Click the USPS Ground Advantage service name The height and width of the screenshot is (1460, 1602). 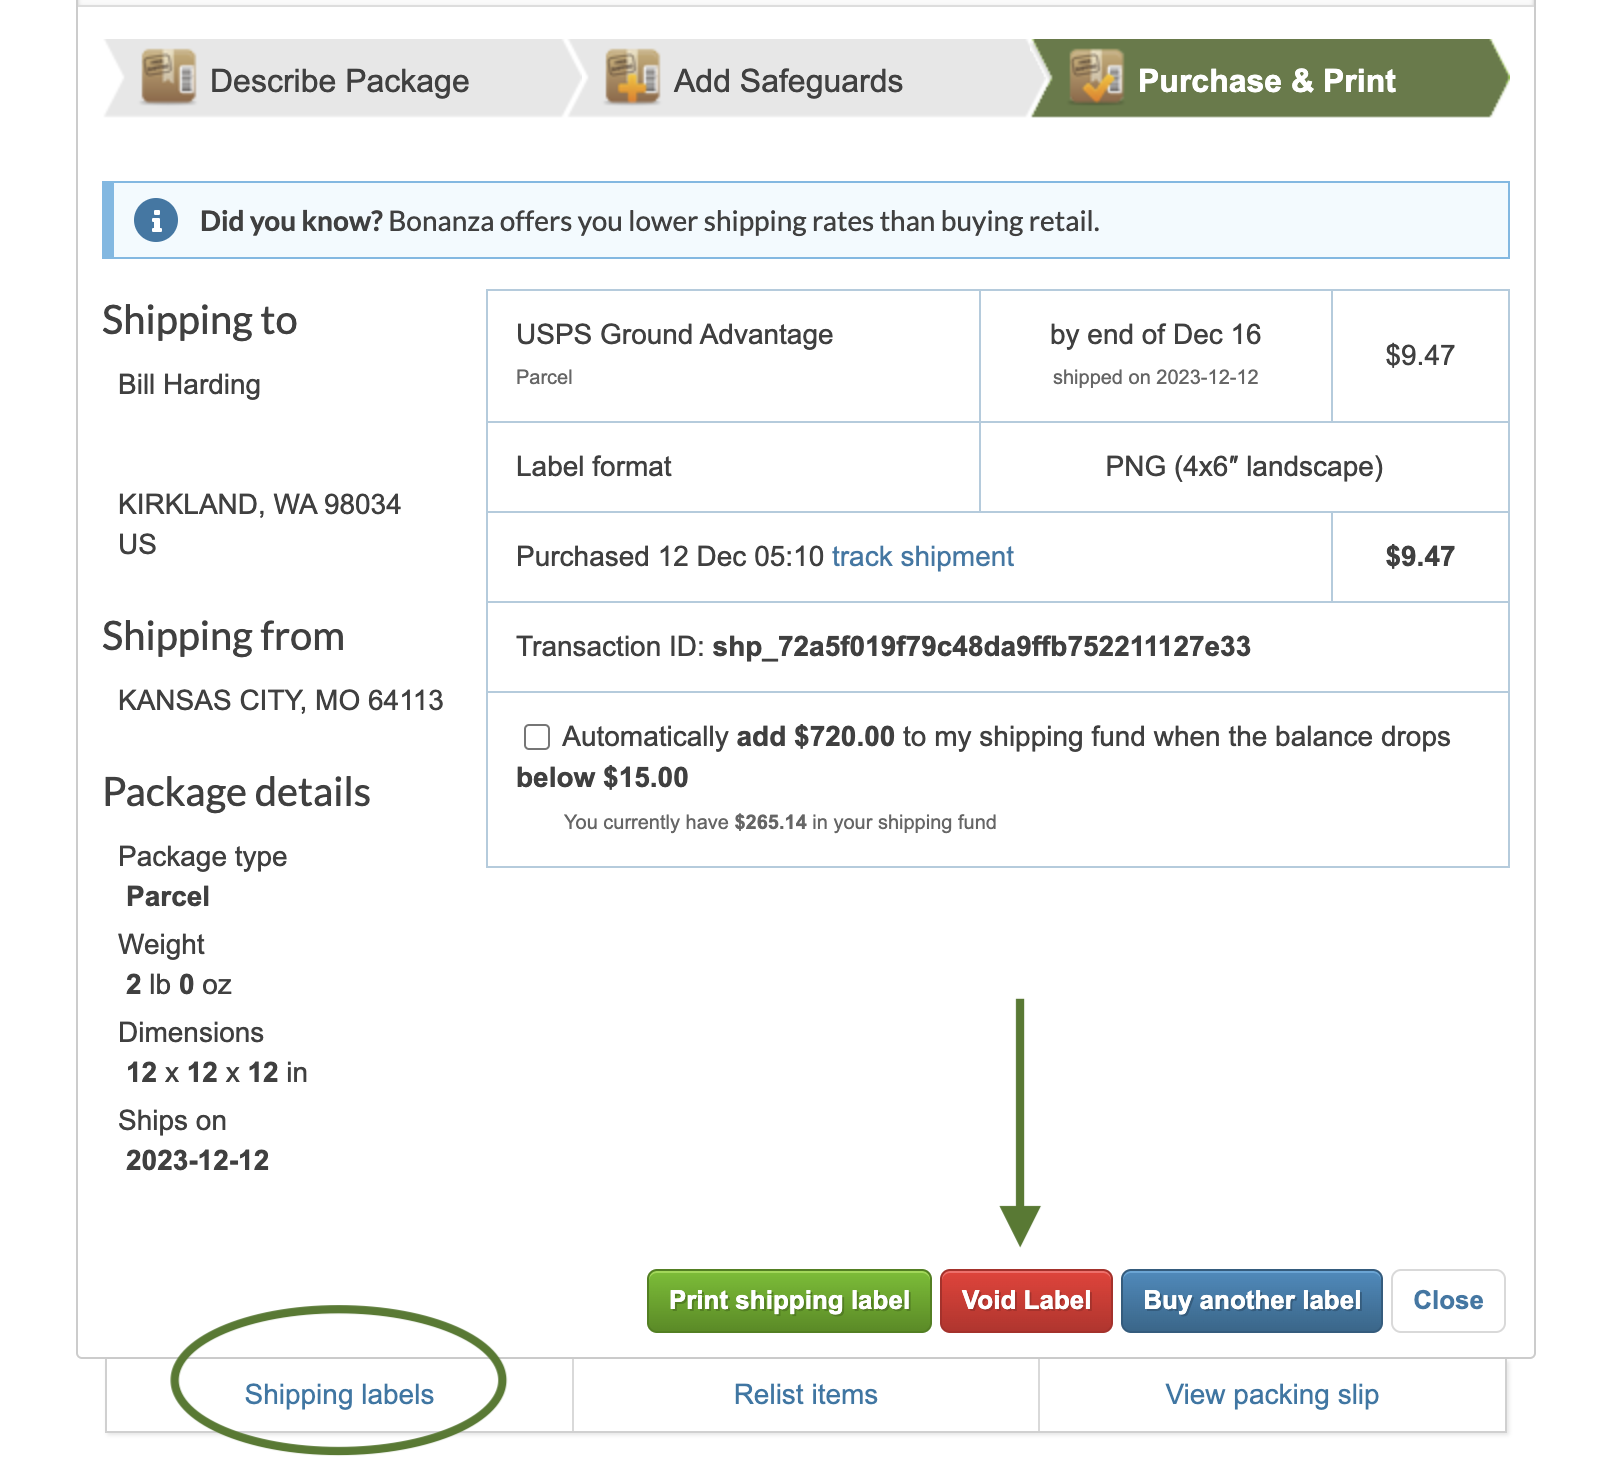coord(674,335)
